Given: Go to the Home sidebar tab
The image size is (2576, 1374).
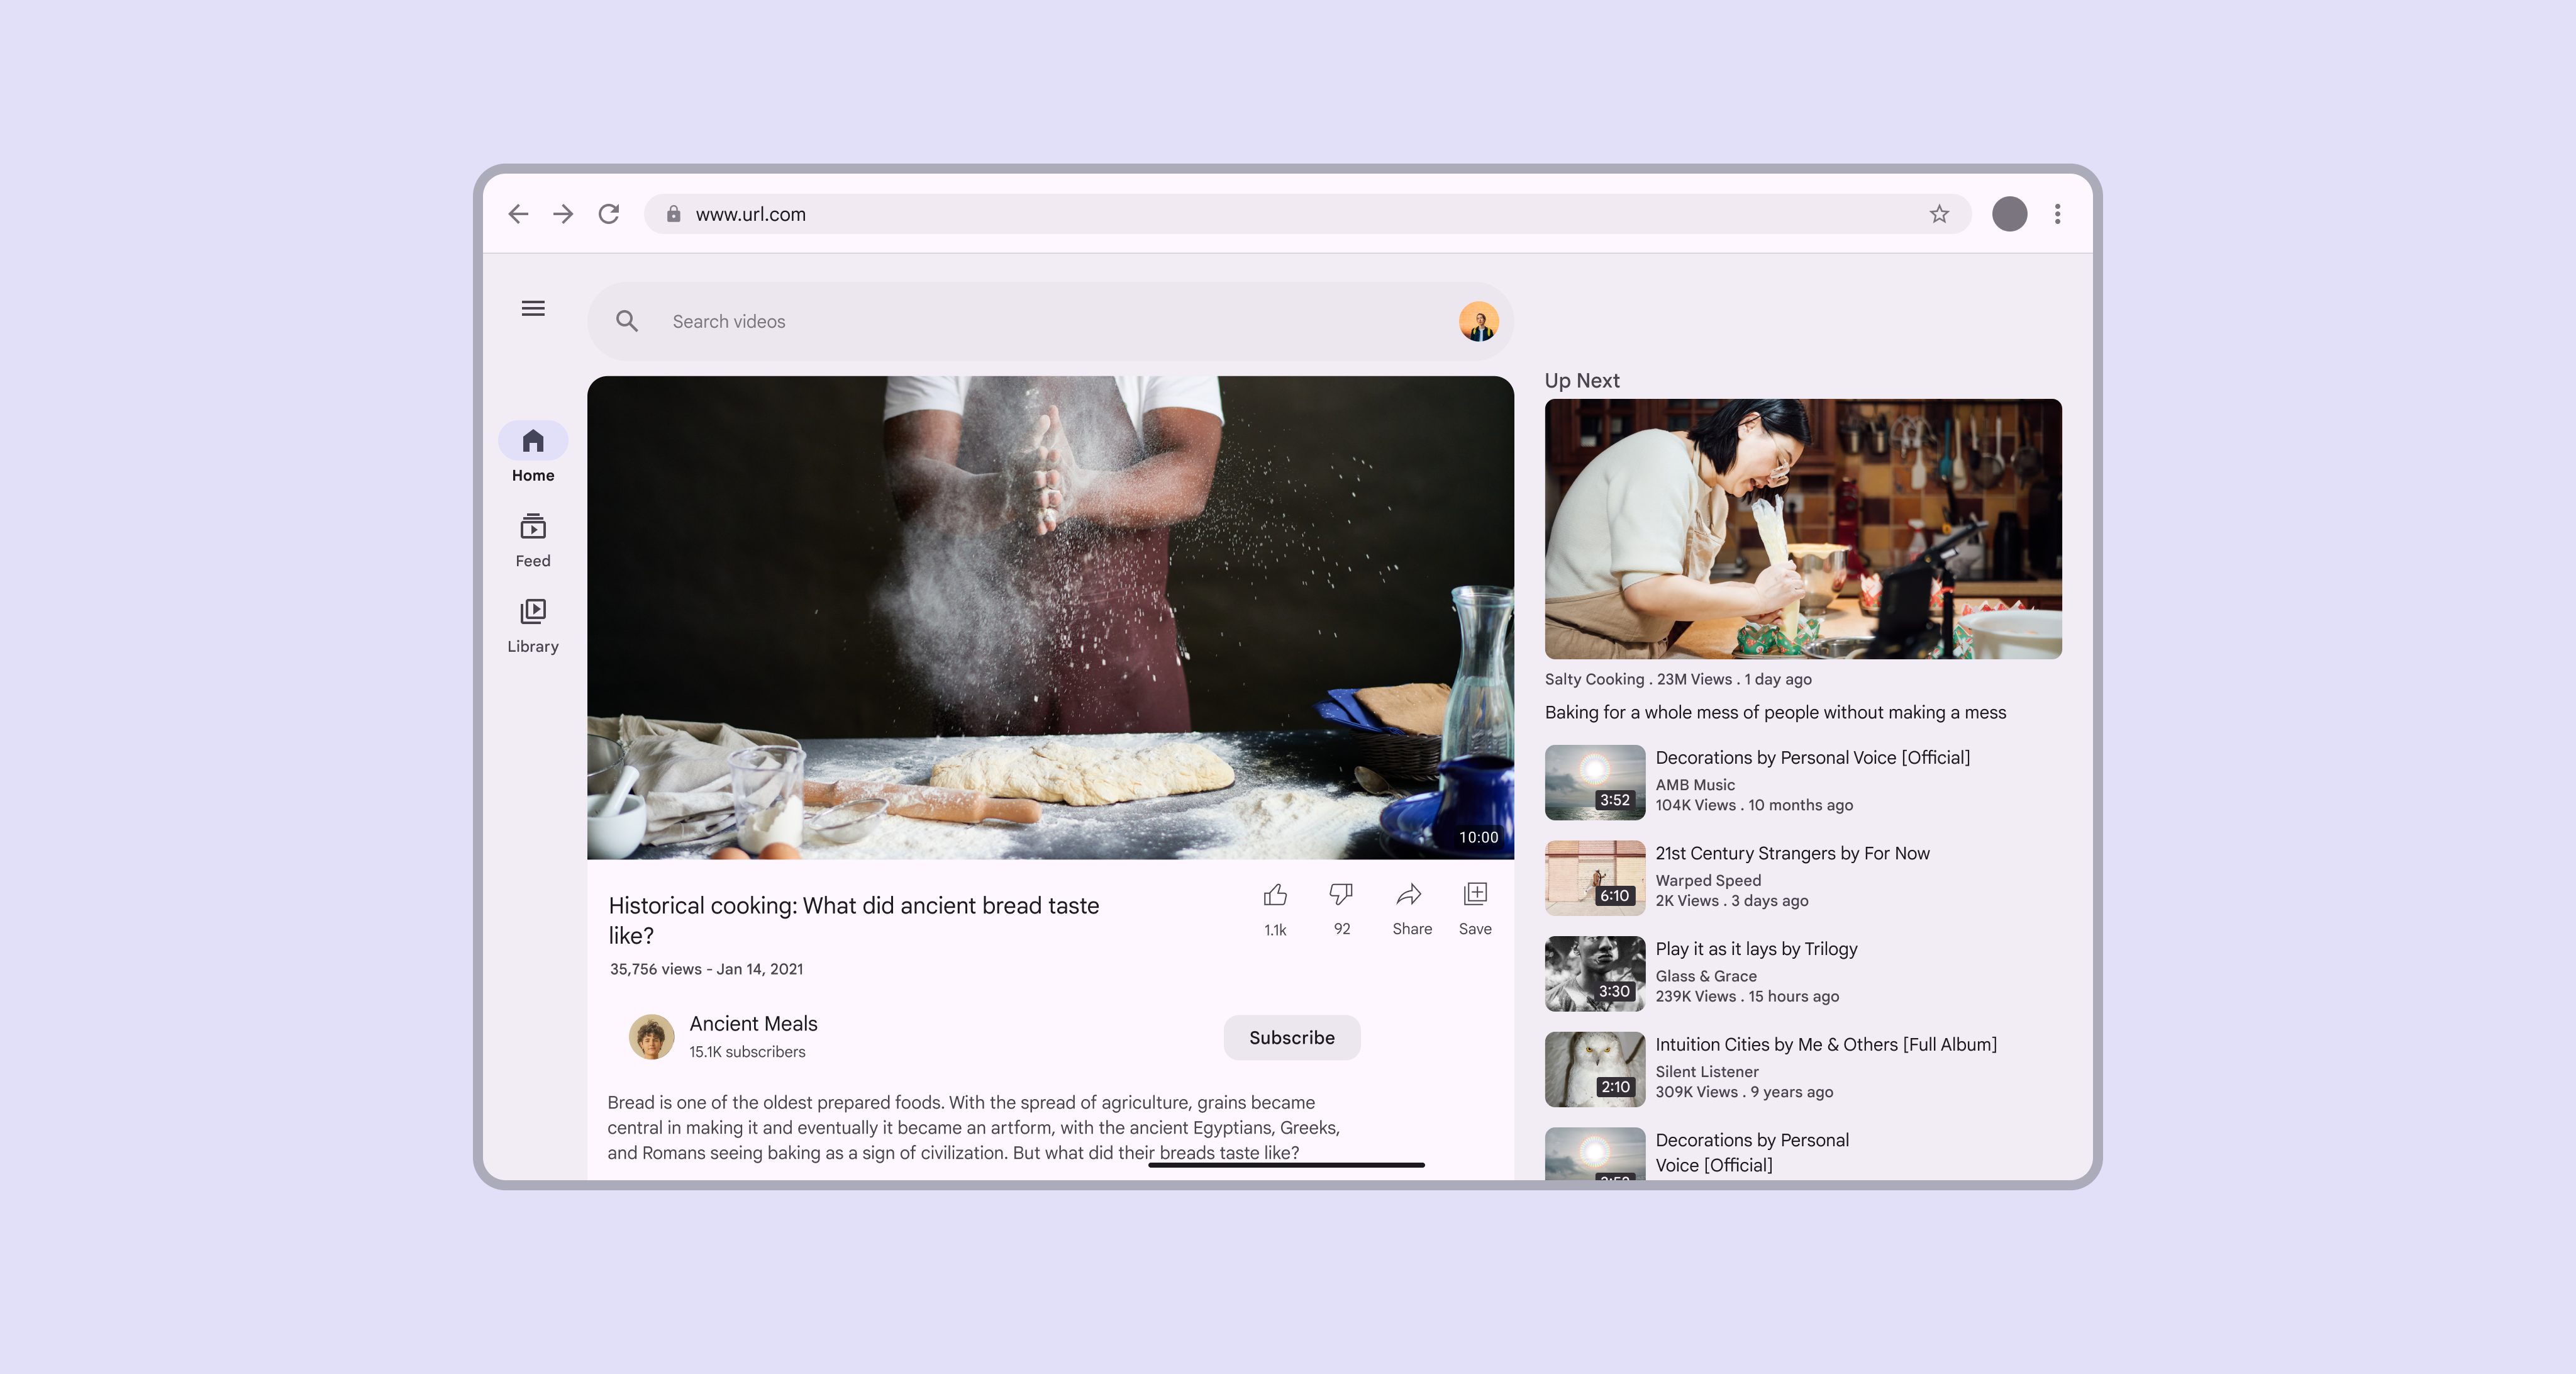Looking at the screenshot, I should coord(533,453).
